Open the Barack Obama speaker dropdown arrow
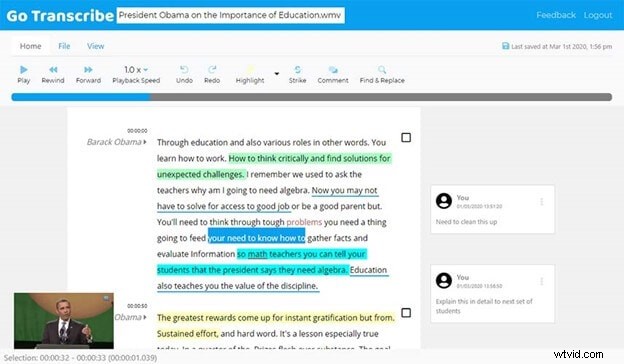The image size is (624, 364). (x=145, y=142)
